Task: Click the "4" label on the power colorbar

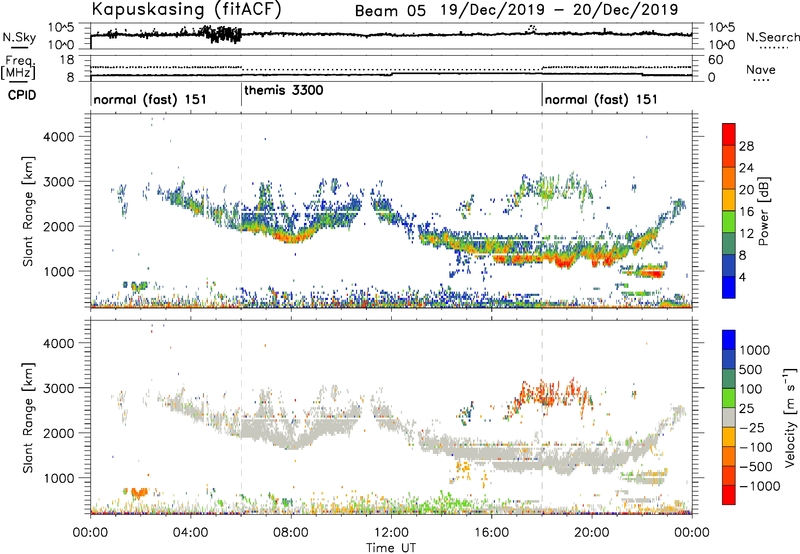Action: (742, 277)
